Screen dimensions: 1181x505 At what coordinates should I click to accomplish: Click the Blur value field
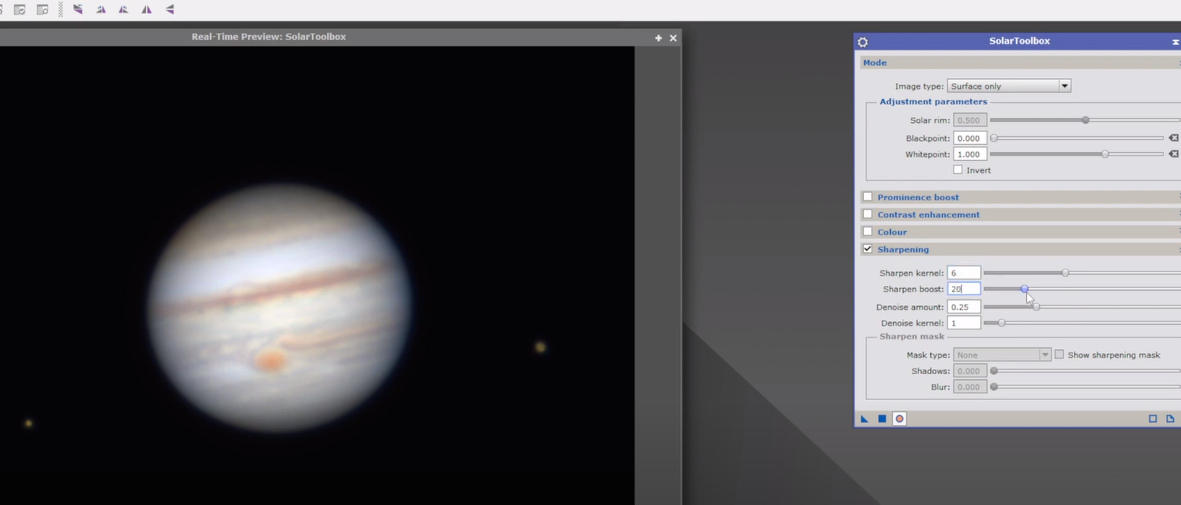[x=970, y=387]
